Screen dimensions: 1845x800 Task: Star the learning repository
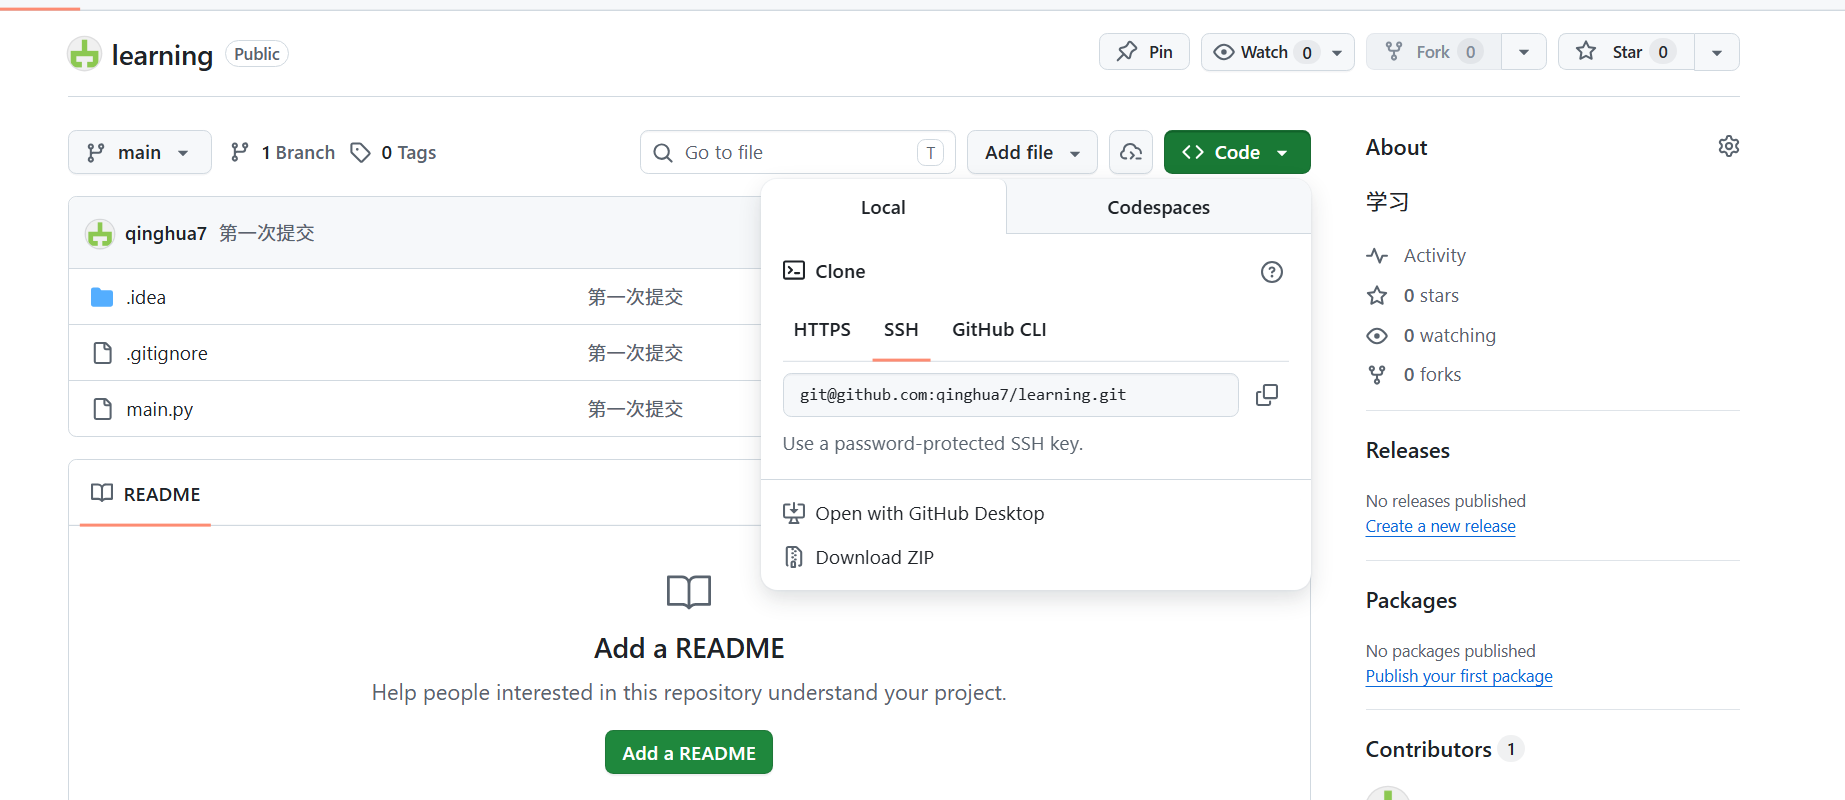tap(1626, 52)
